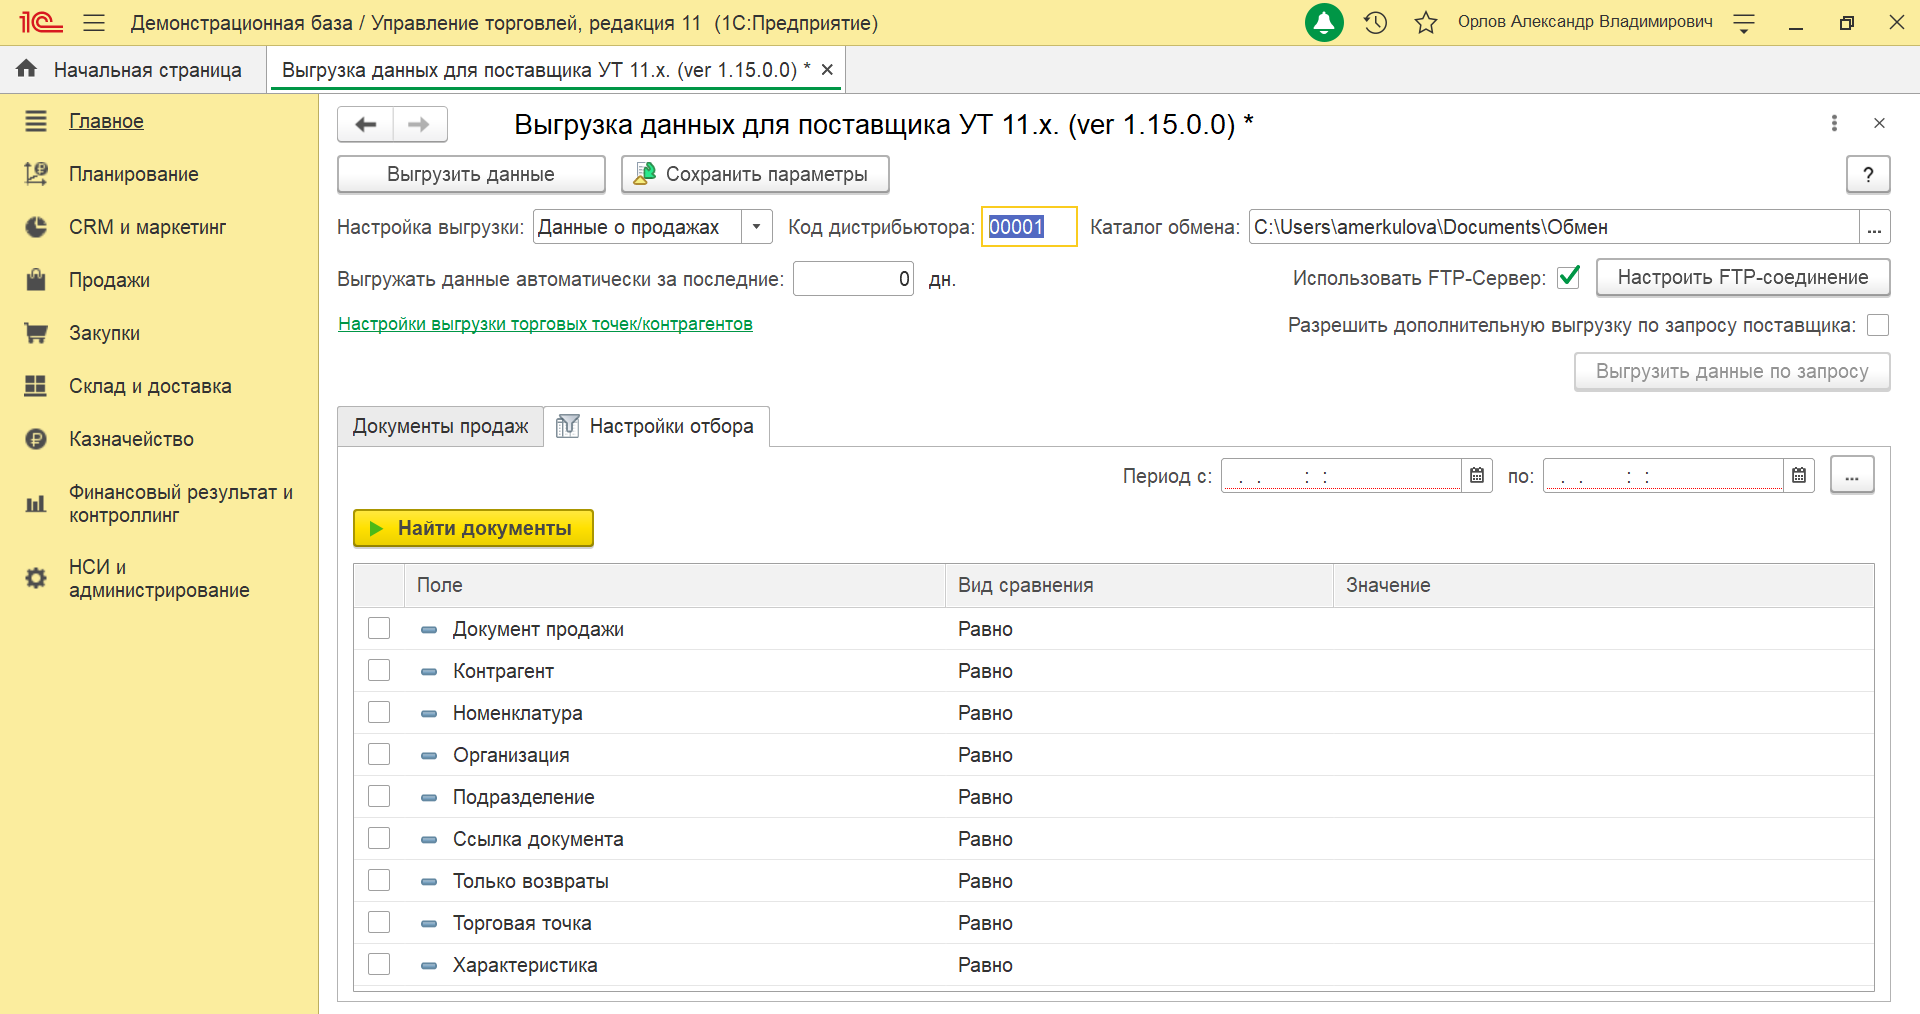Check Ссылка документа filter row
Screen dimensions: 1920x1014
click(x=379, y=838)
